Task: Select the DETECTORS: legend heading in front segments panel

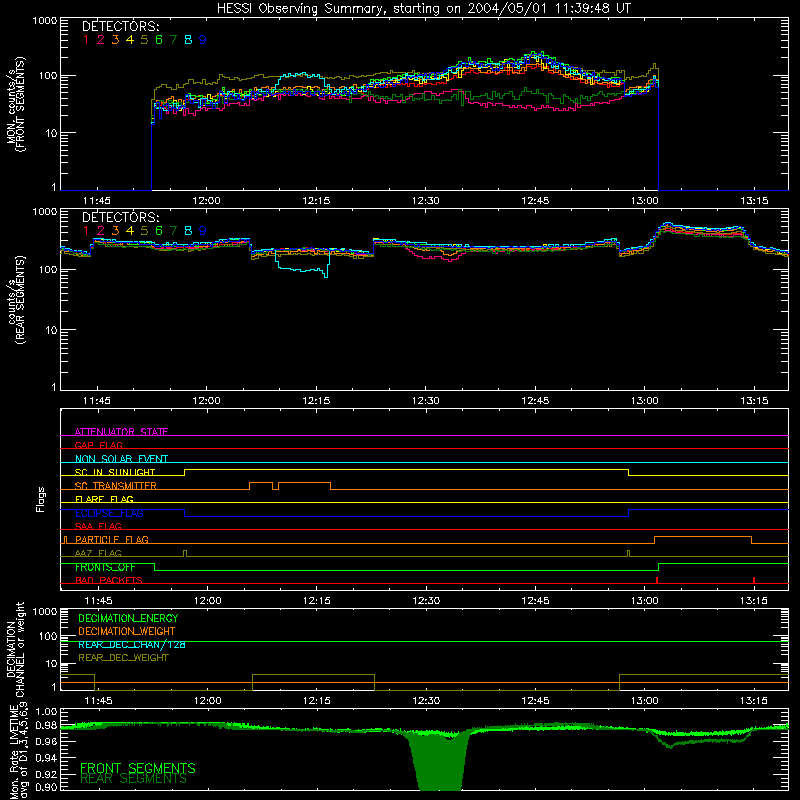Action: (x=120, y=27)
